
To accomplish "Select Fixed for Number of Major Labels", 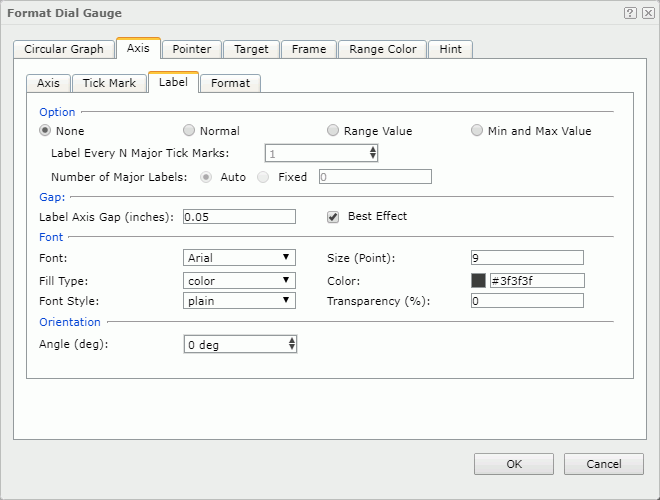I will (263, 177).
